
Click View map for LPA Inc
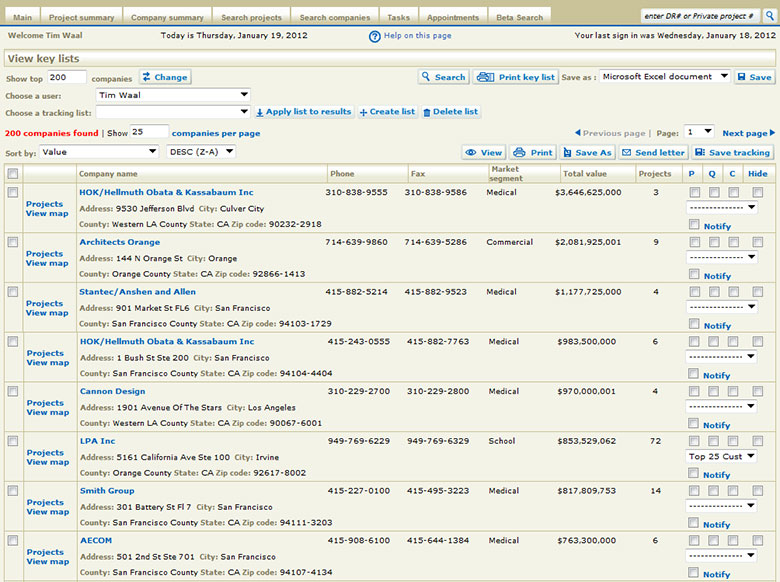pos(48,462)
